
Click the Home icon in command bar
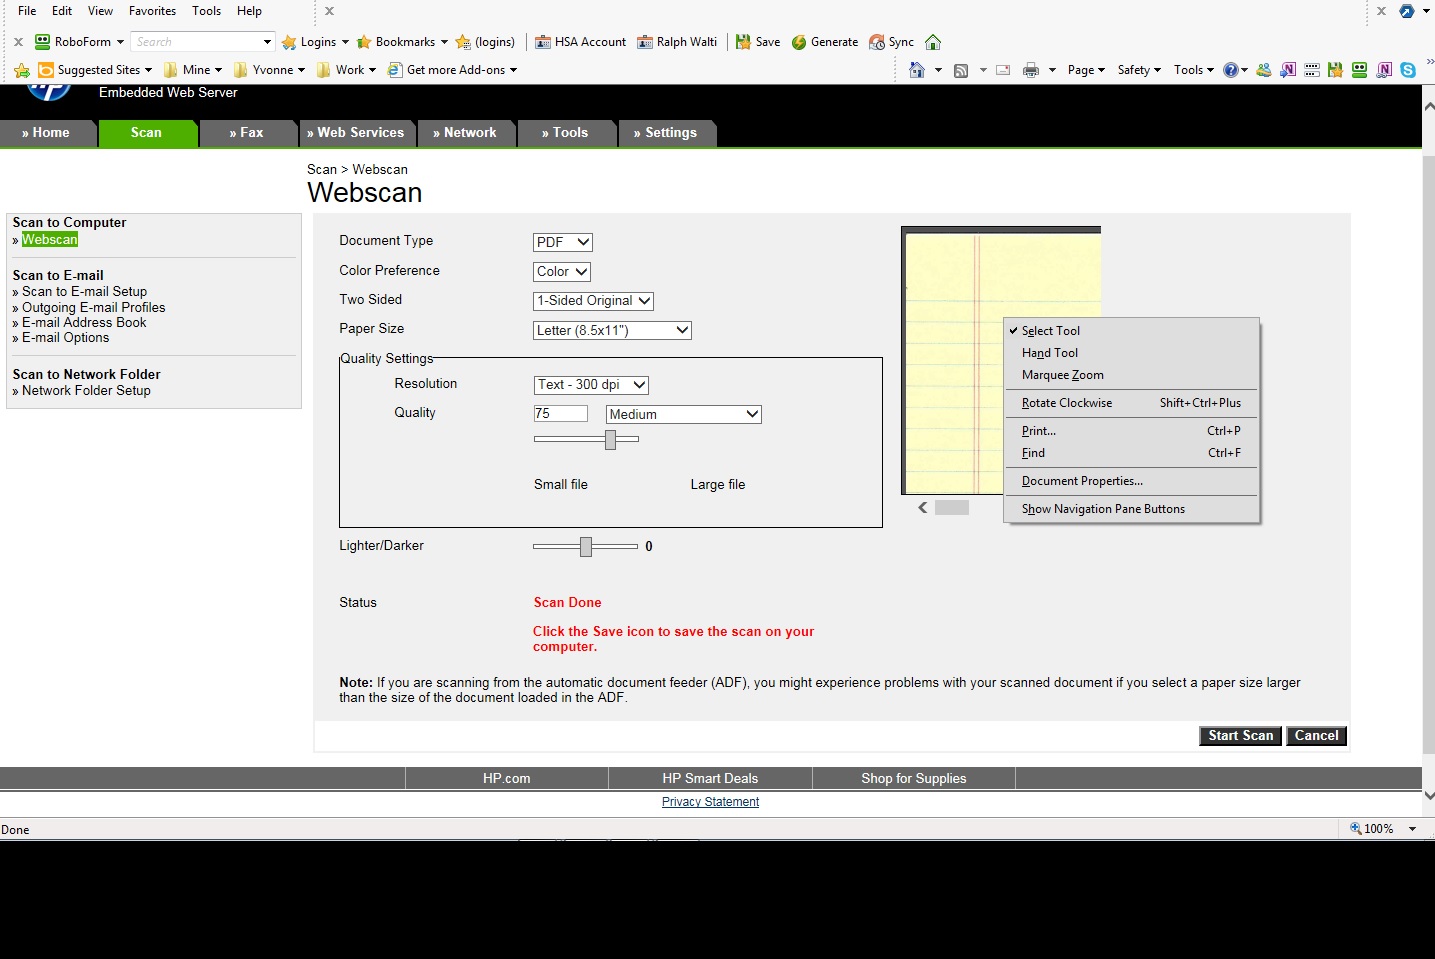(916, 70)
